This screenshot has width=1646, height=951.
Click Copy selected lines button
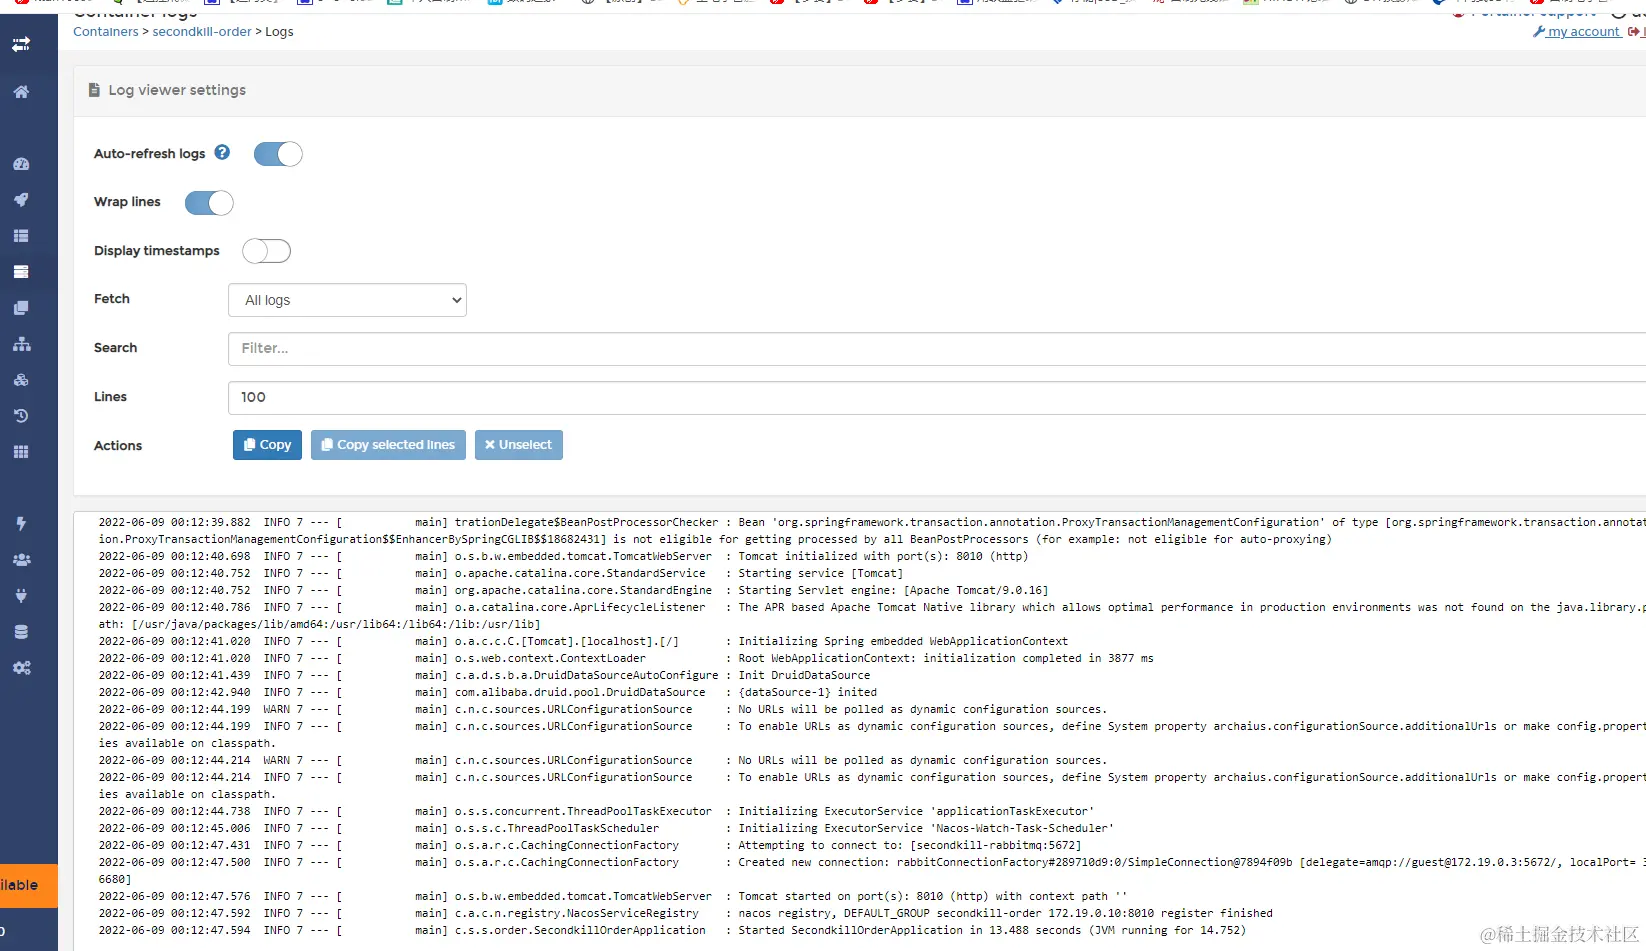(x=388, y=445)
